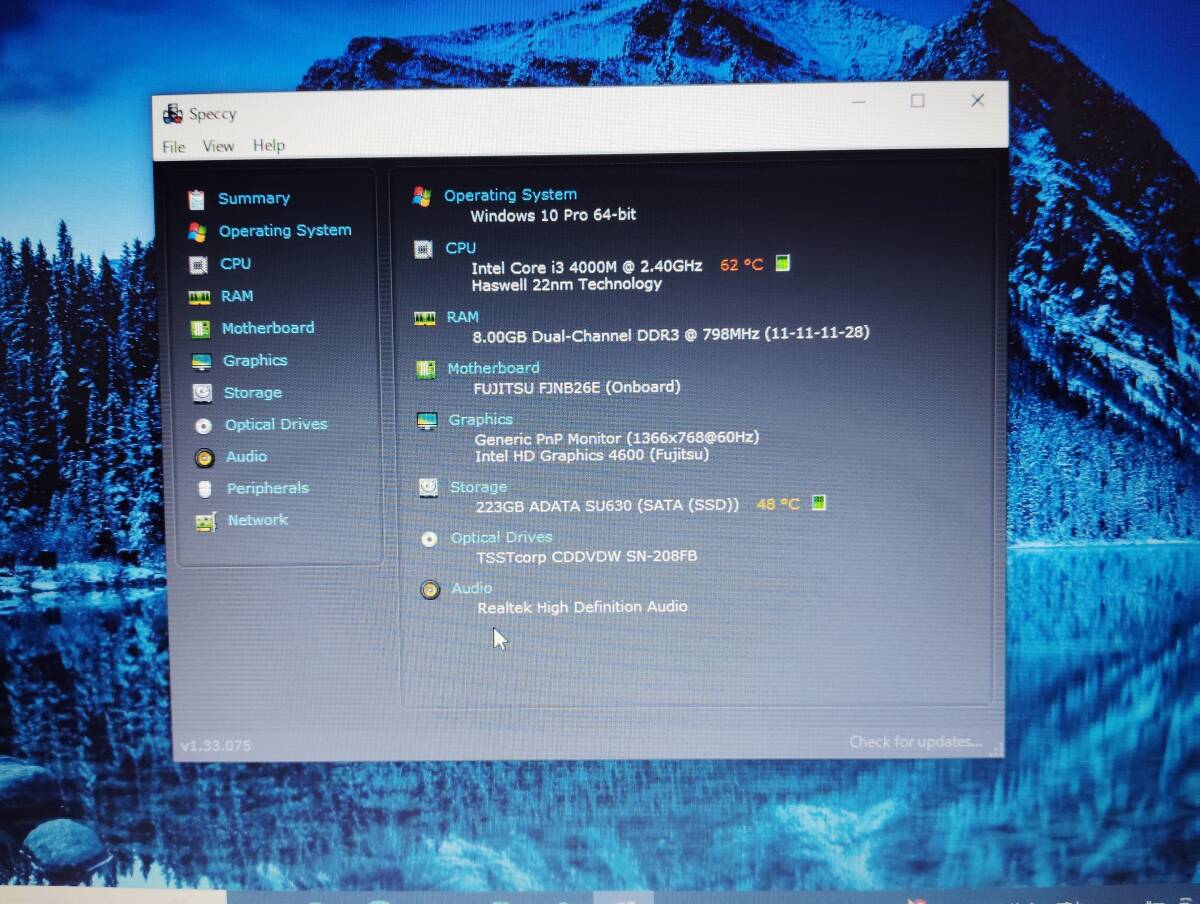The image size is (1200, 904).
Task: Click Haswell 22nm Technology text
Action: [x=567, y=284]
